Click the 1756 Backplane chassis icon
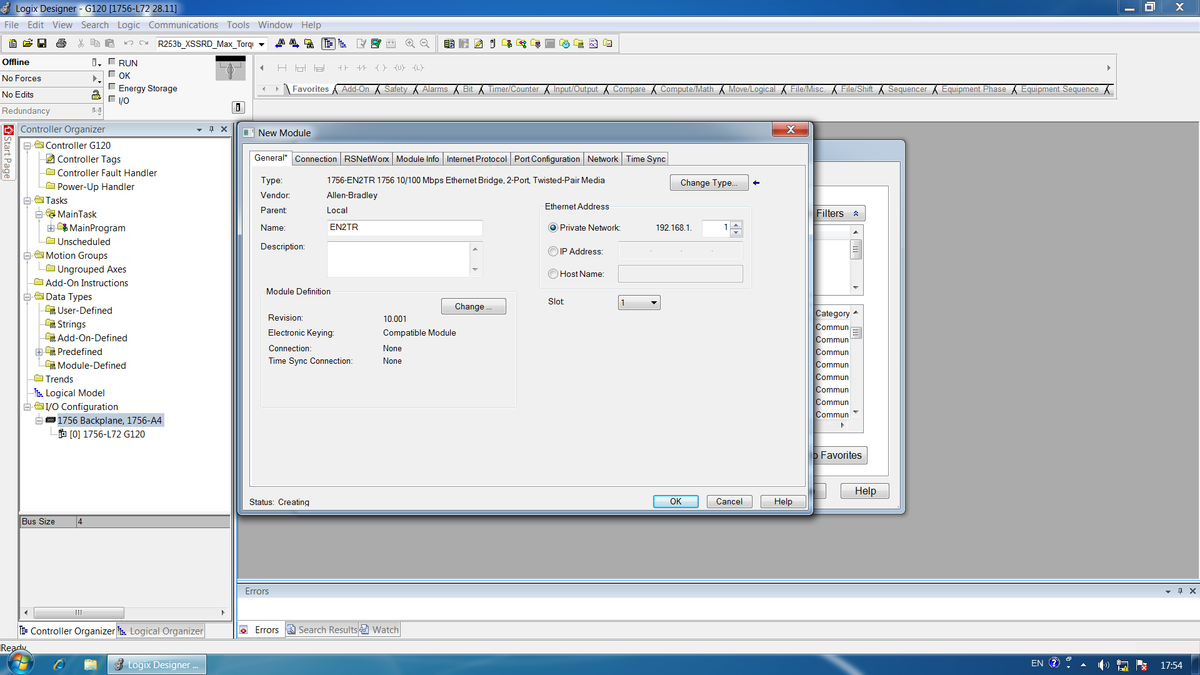1200x675 pixels. pos(50,421)
